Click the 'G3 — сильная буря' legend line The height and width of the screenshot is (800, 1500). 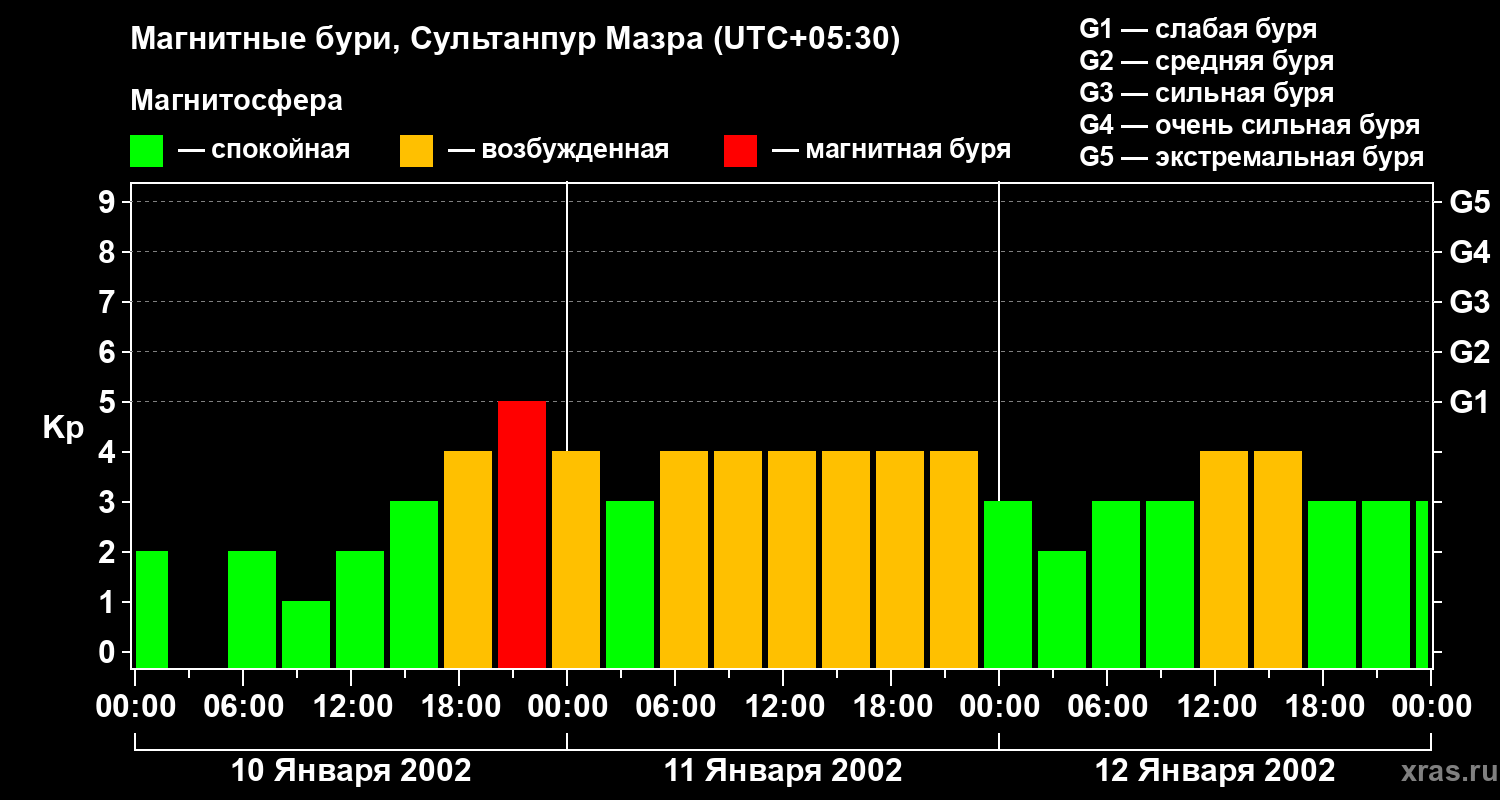[x=1206, y=93]
